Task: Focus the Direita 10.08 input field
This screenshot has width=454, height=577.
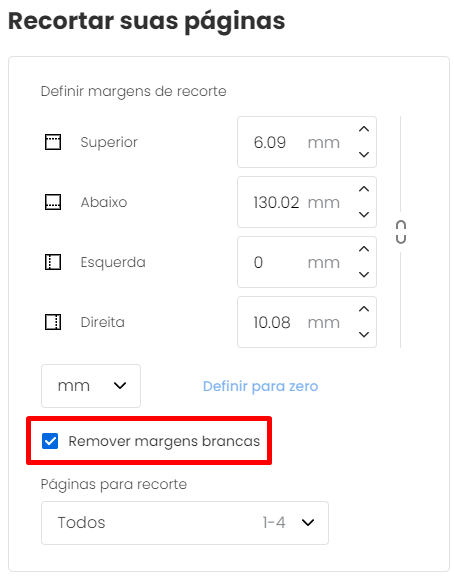Action: [307, 322]
